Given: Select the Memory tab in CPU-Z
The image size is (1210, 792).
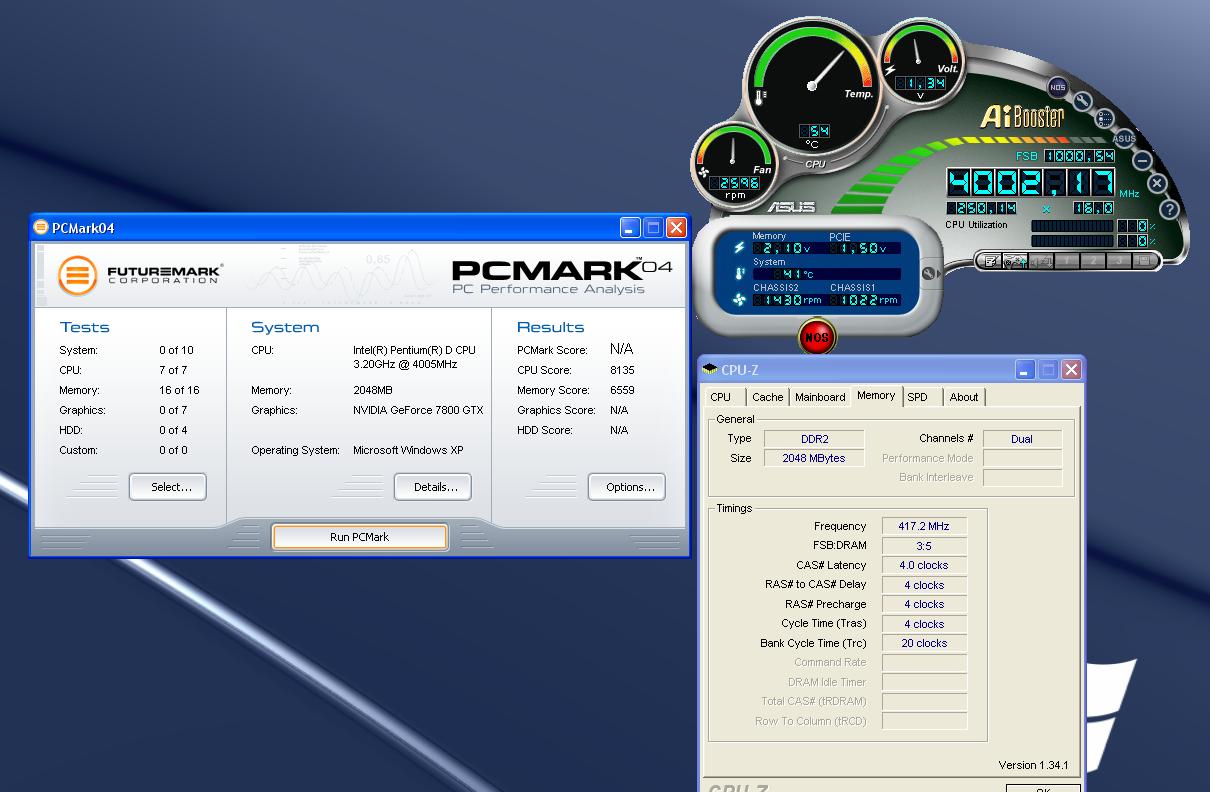Looking at the screenshot, I should pos(876,396).
